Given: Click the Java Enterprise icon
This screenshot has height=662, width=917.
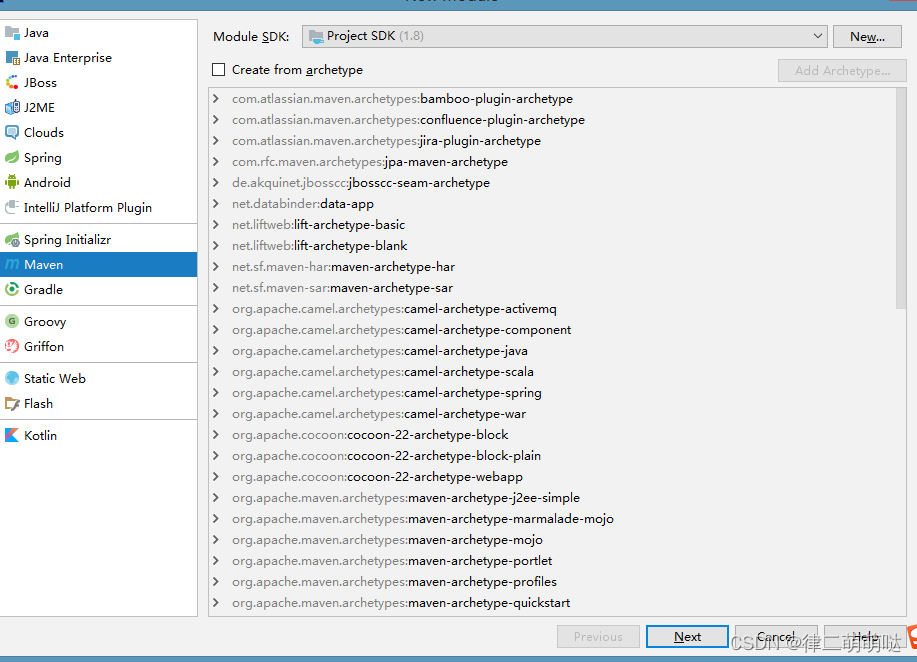Looking at the screenshot, I should (x=12, y=58).
